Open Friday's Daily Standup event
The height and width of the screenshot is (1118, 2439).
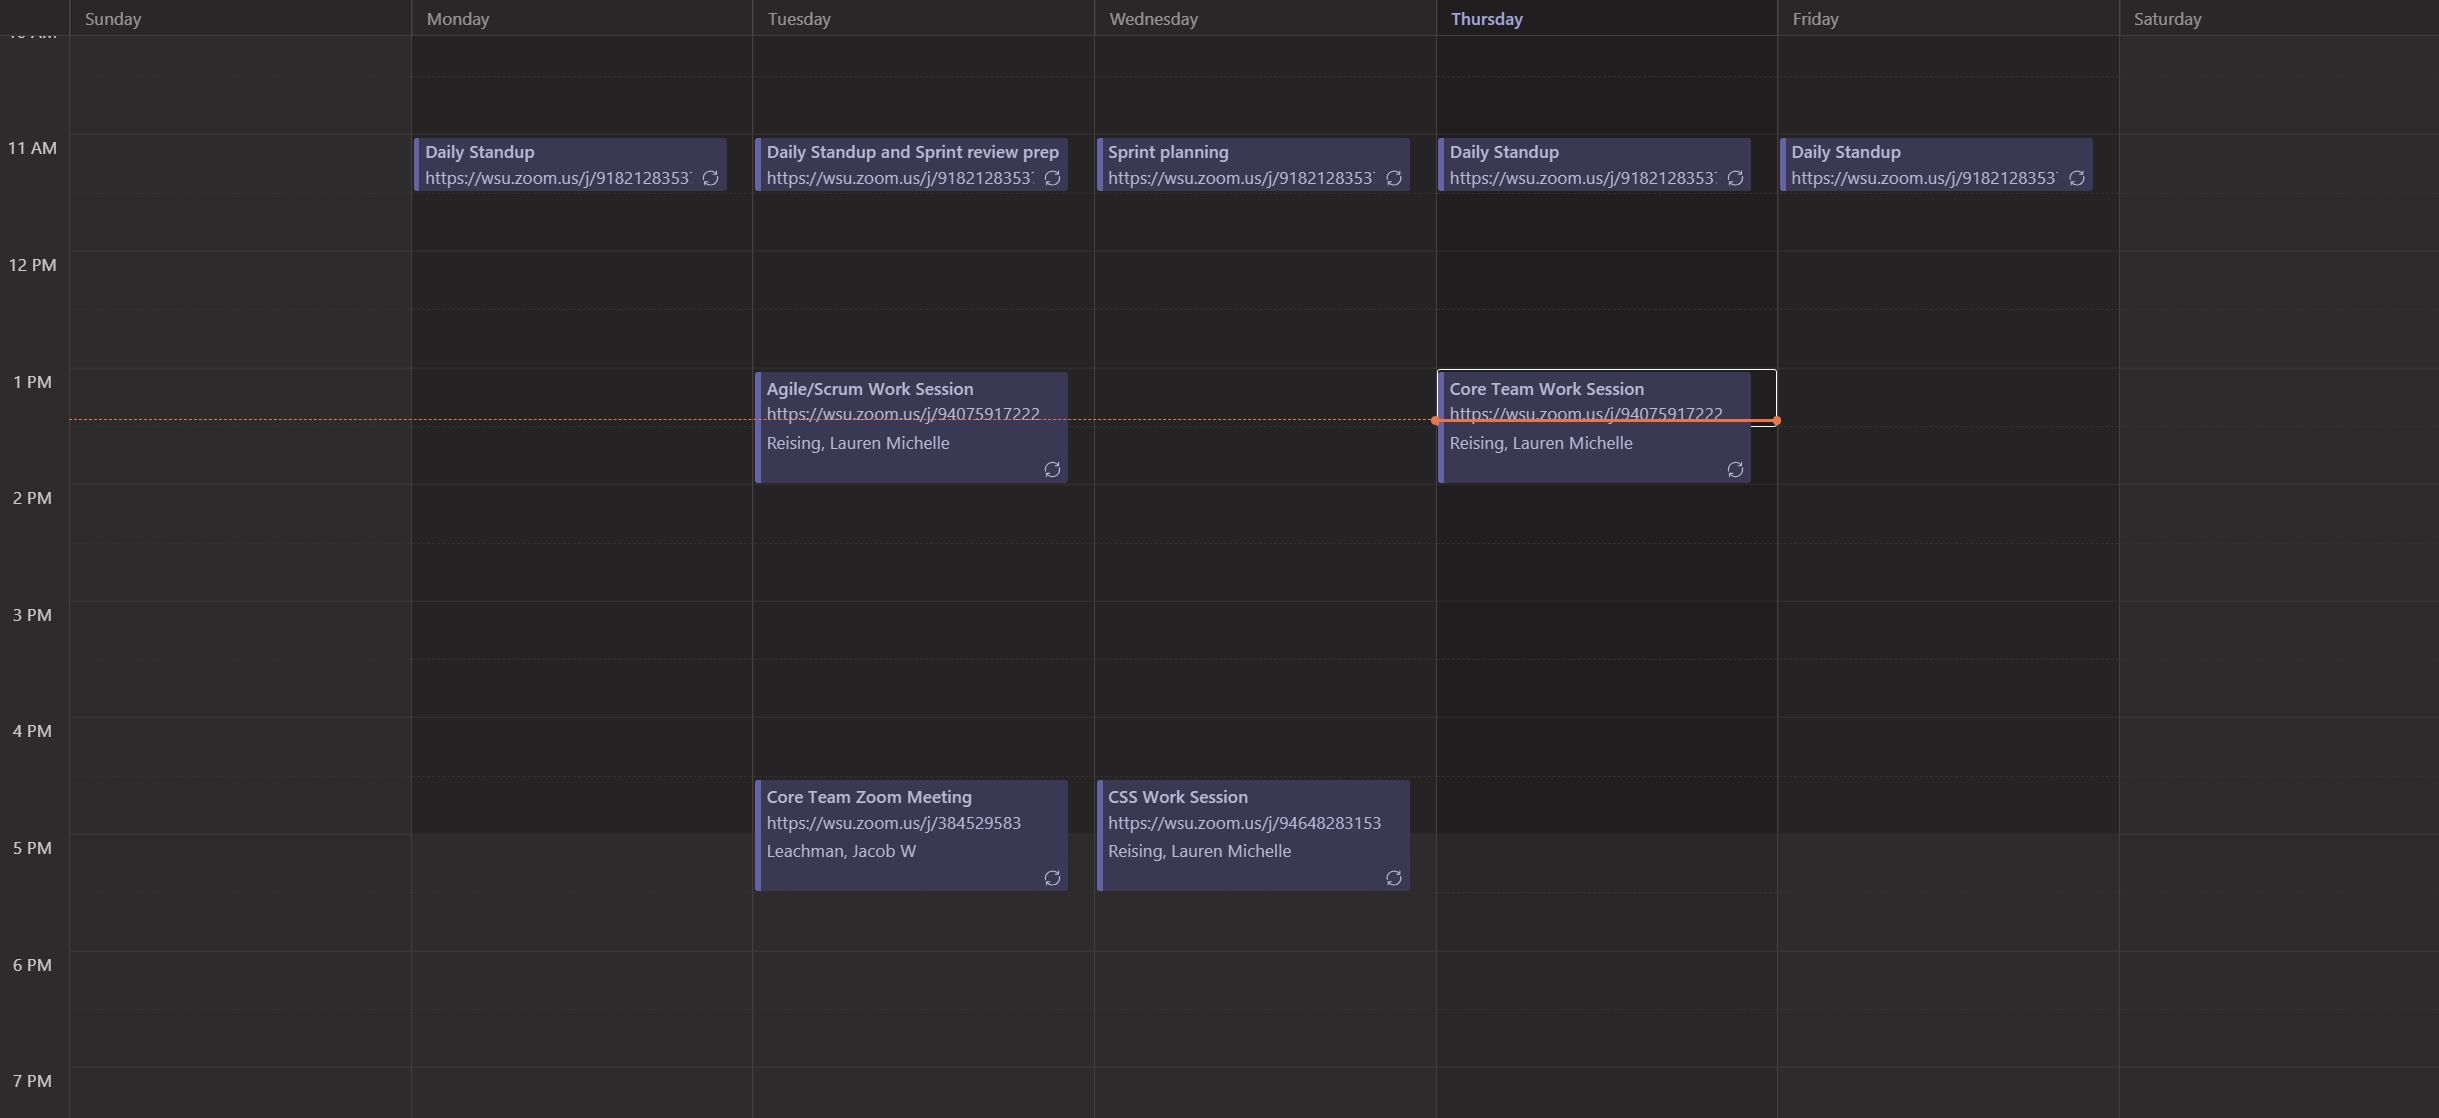click(1845, 152)
